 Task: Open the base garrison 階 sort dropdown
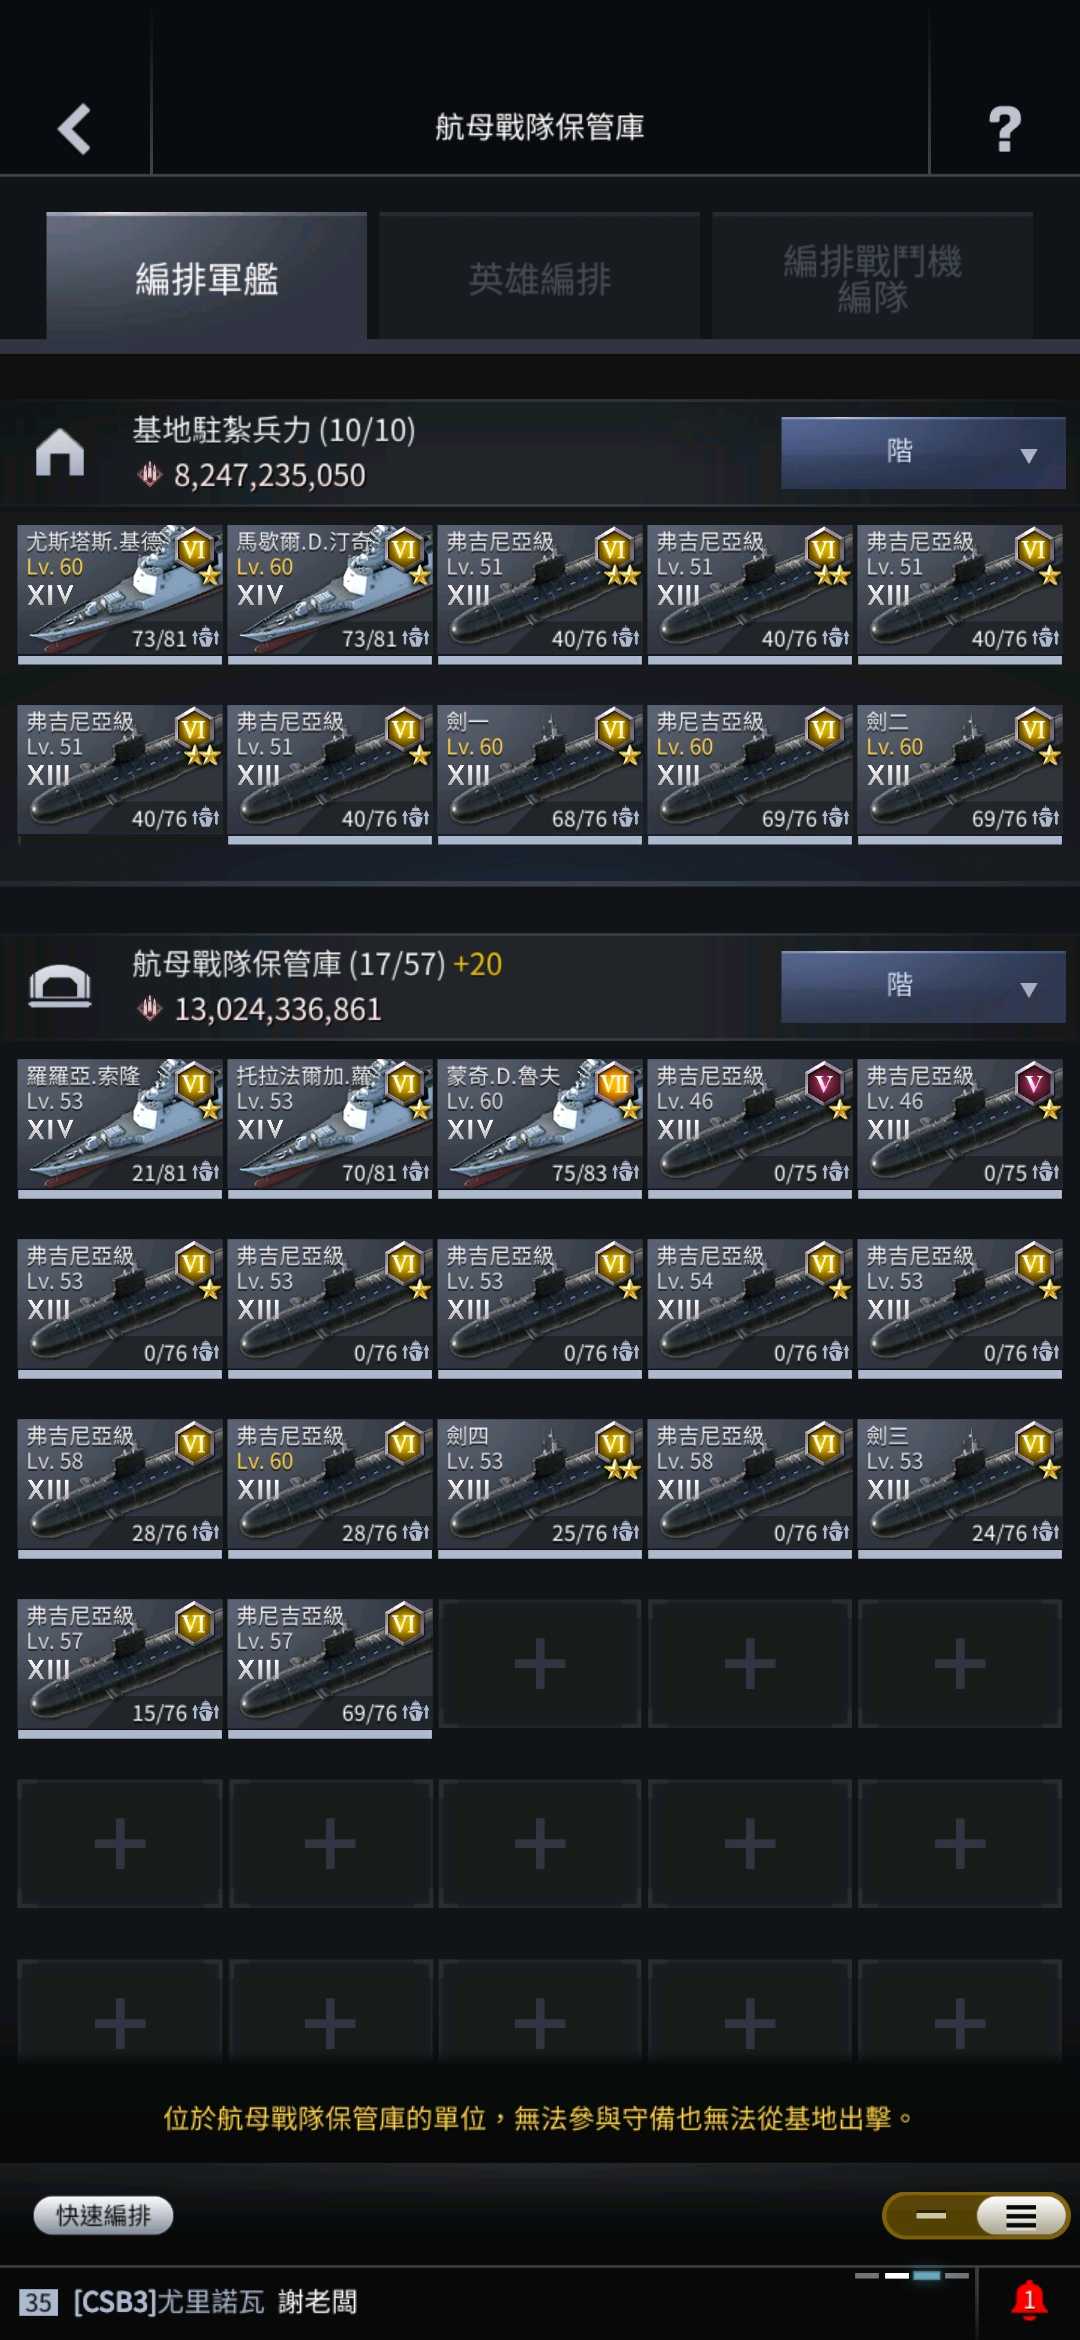(x=922, y=452)
